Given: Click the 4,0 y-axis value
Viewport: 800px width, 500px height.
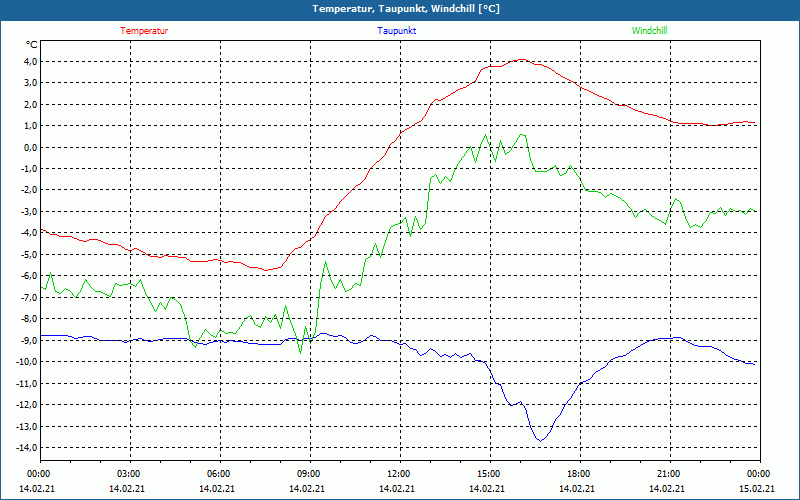Looking at the screenshot, I should pyautogui.click(x=30, y=61).
